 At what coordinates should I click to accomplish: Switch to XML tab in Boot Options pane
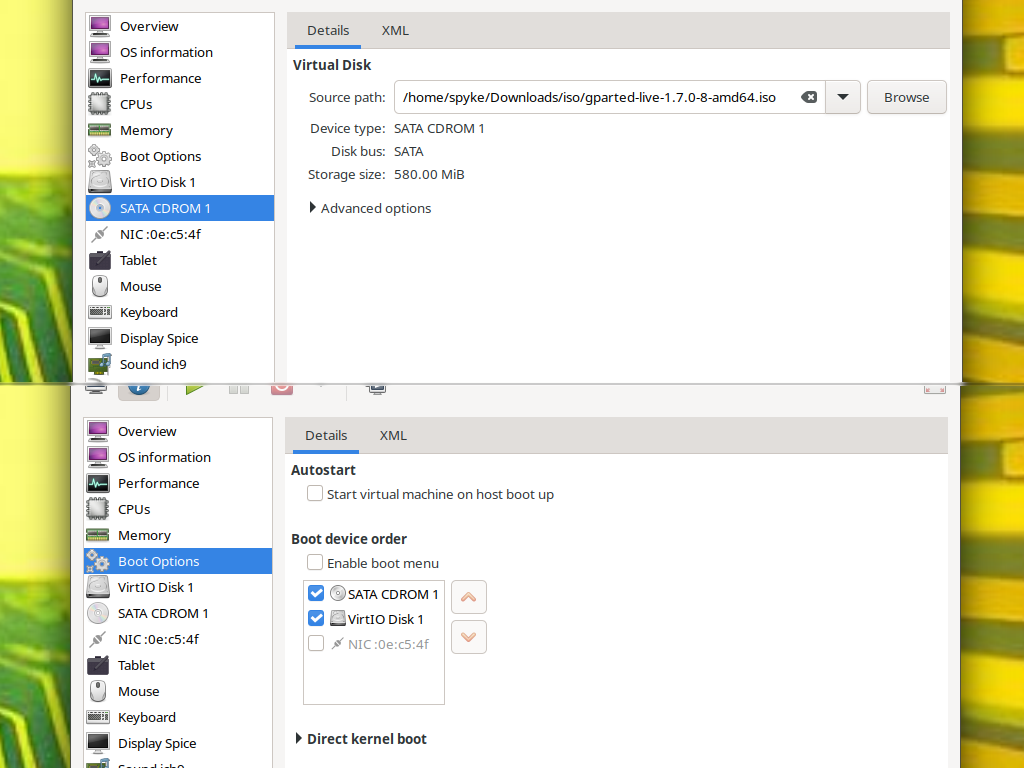tap(393, 435)
